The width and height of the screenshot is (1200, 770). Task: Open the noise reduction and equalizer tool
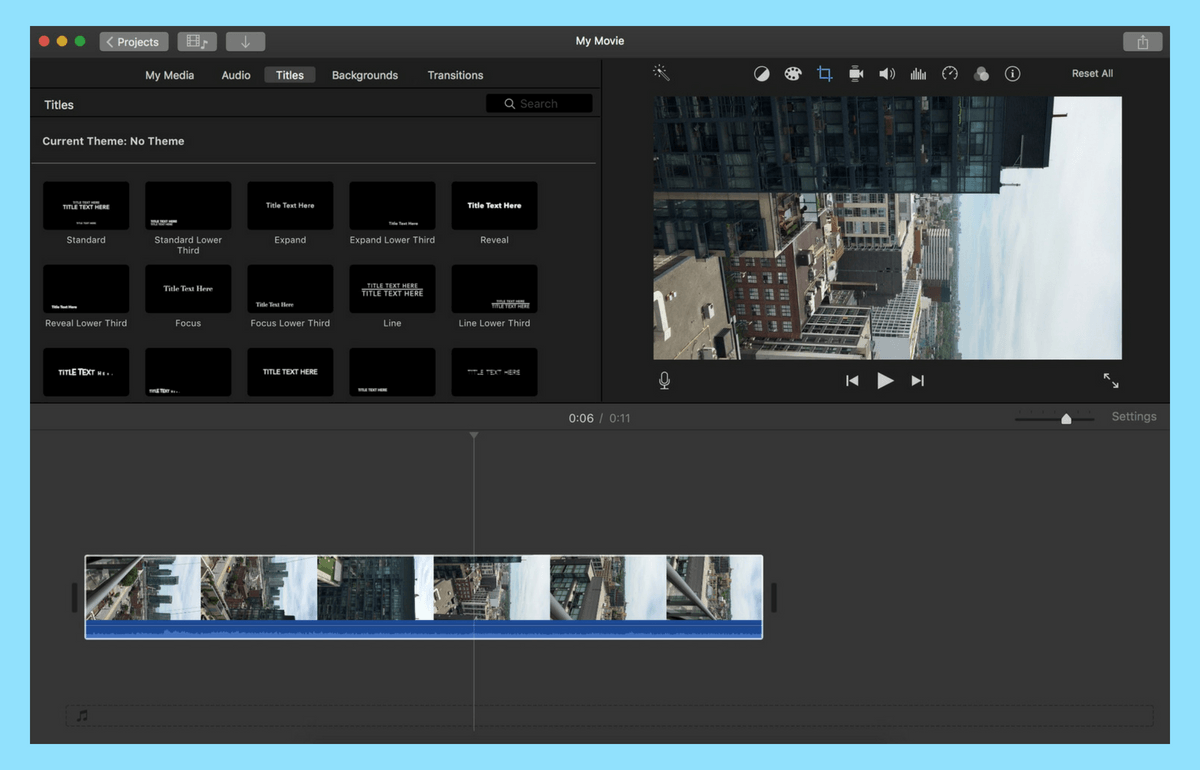click(918, 74)
